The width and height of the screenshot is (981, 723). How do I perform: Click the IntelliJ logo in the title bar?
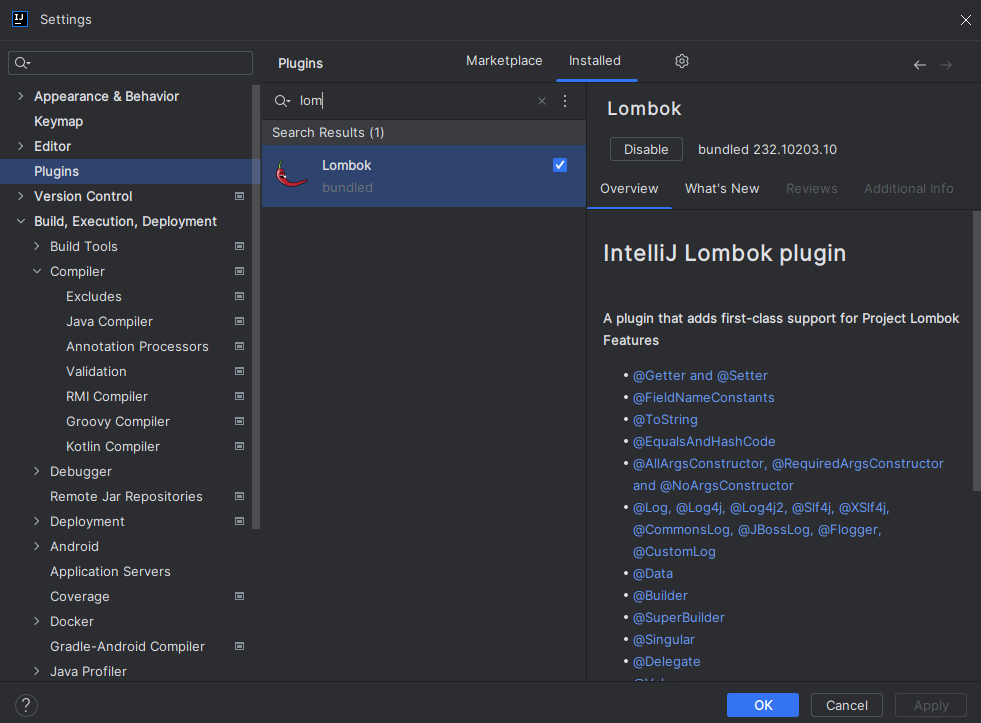click(20, 19)
